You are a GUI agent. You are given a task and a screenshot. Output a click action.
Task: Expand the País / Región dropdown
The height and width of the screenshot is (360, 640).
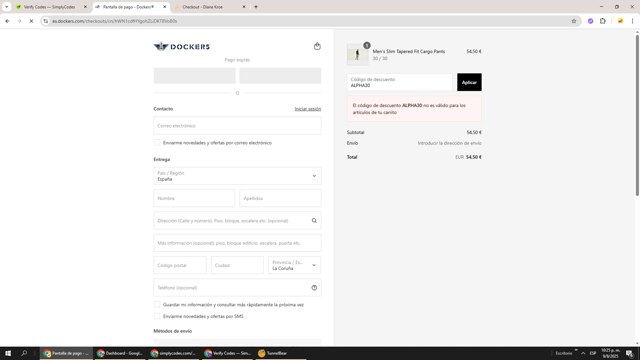(237, 176)
